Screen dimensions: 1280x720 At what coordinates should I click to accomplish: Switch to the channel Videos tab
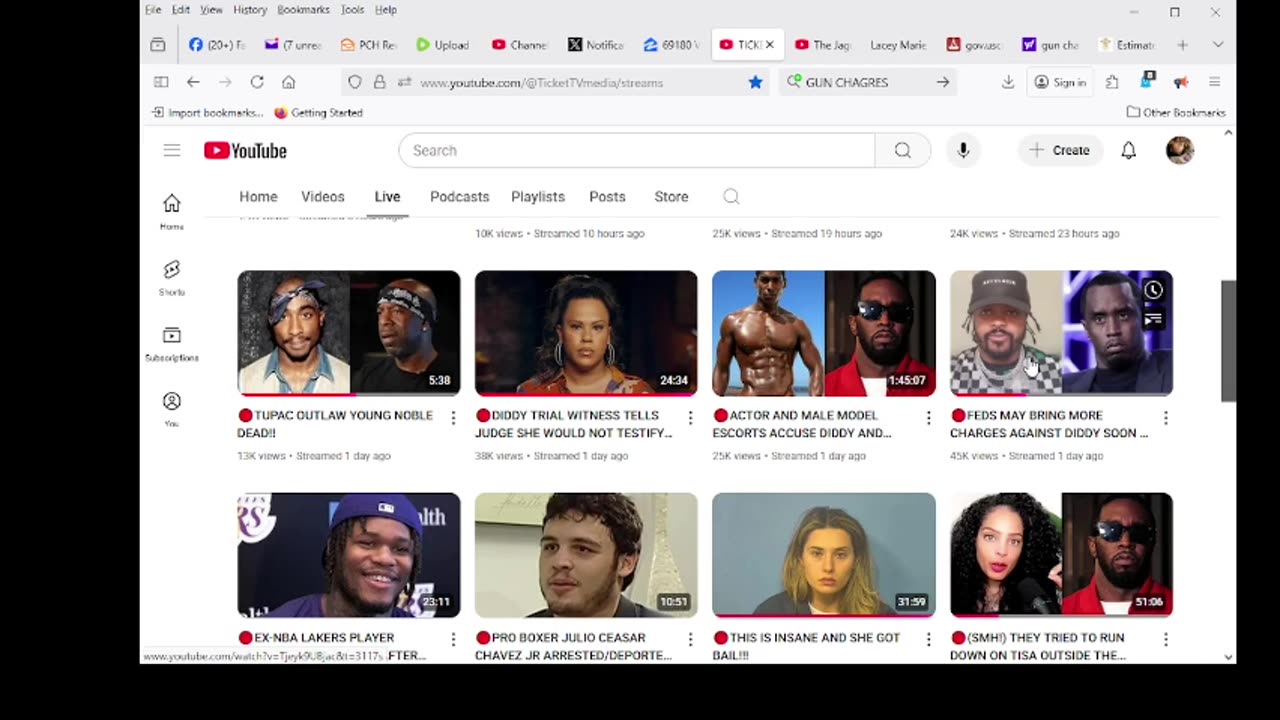322,197
